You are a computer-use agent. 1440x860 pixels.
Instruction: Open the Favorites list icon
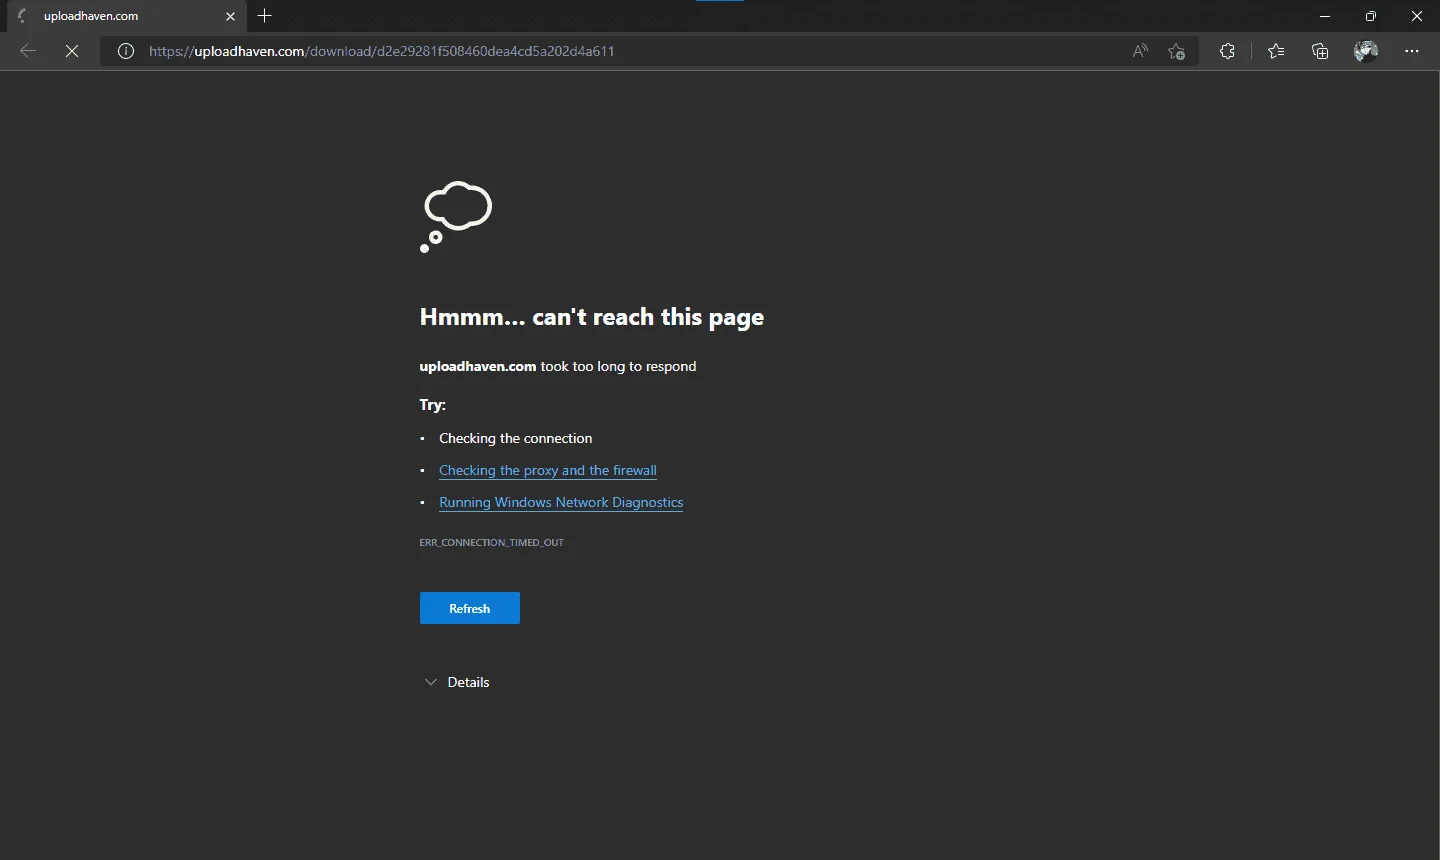pyautogui.click(x=1276, y=51)
